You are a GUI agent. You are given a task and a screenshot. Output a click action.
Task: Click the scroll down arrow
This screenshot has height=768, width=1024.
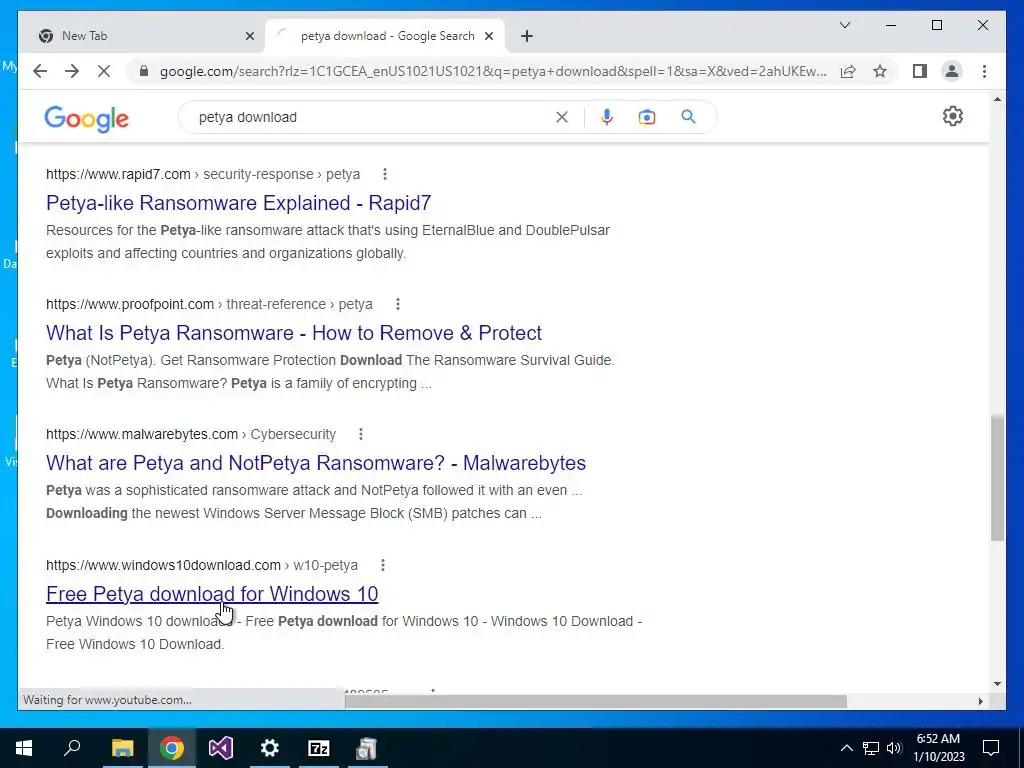[997, 684]
